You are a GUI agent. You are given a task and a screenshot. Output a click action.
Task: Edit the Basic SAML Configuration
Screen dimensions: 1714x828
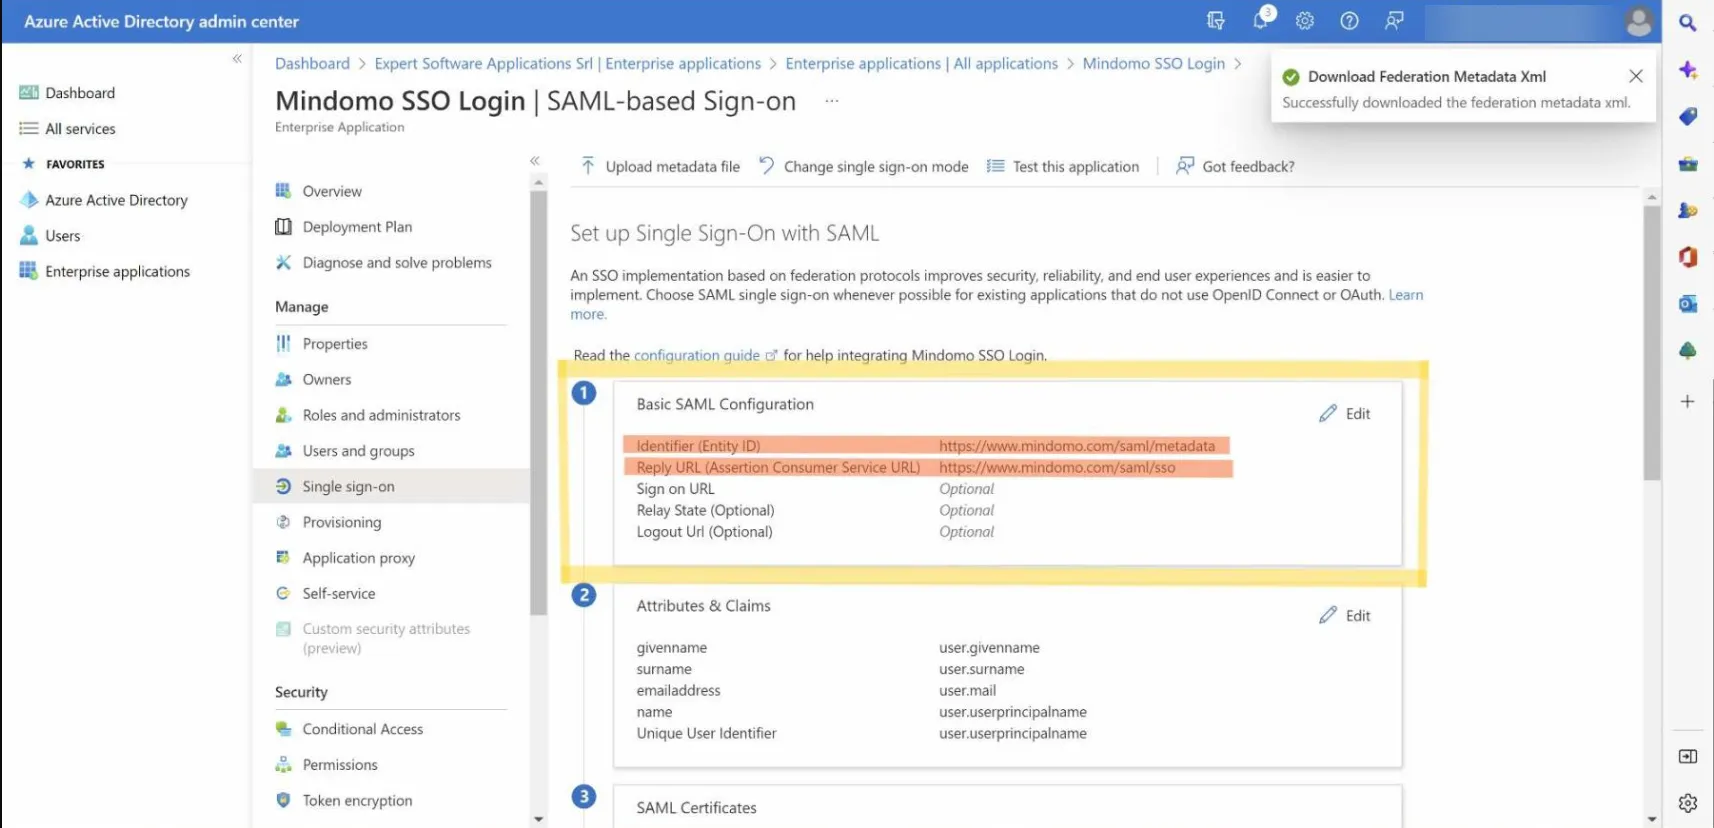pyautogui.click(x=1345, y=414)
